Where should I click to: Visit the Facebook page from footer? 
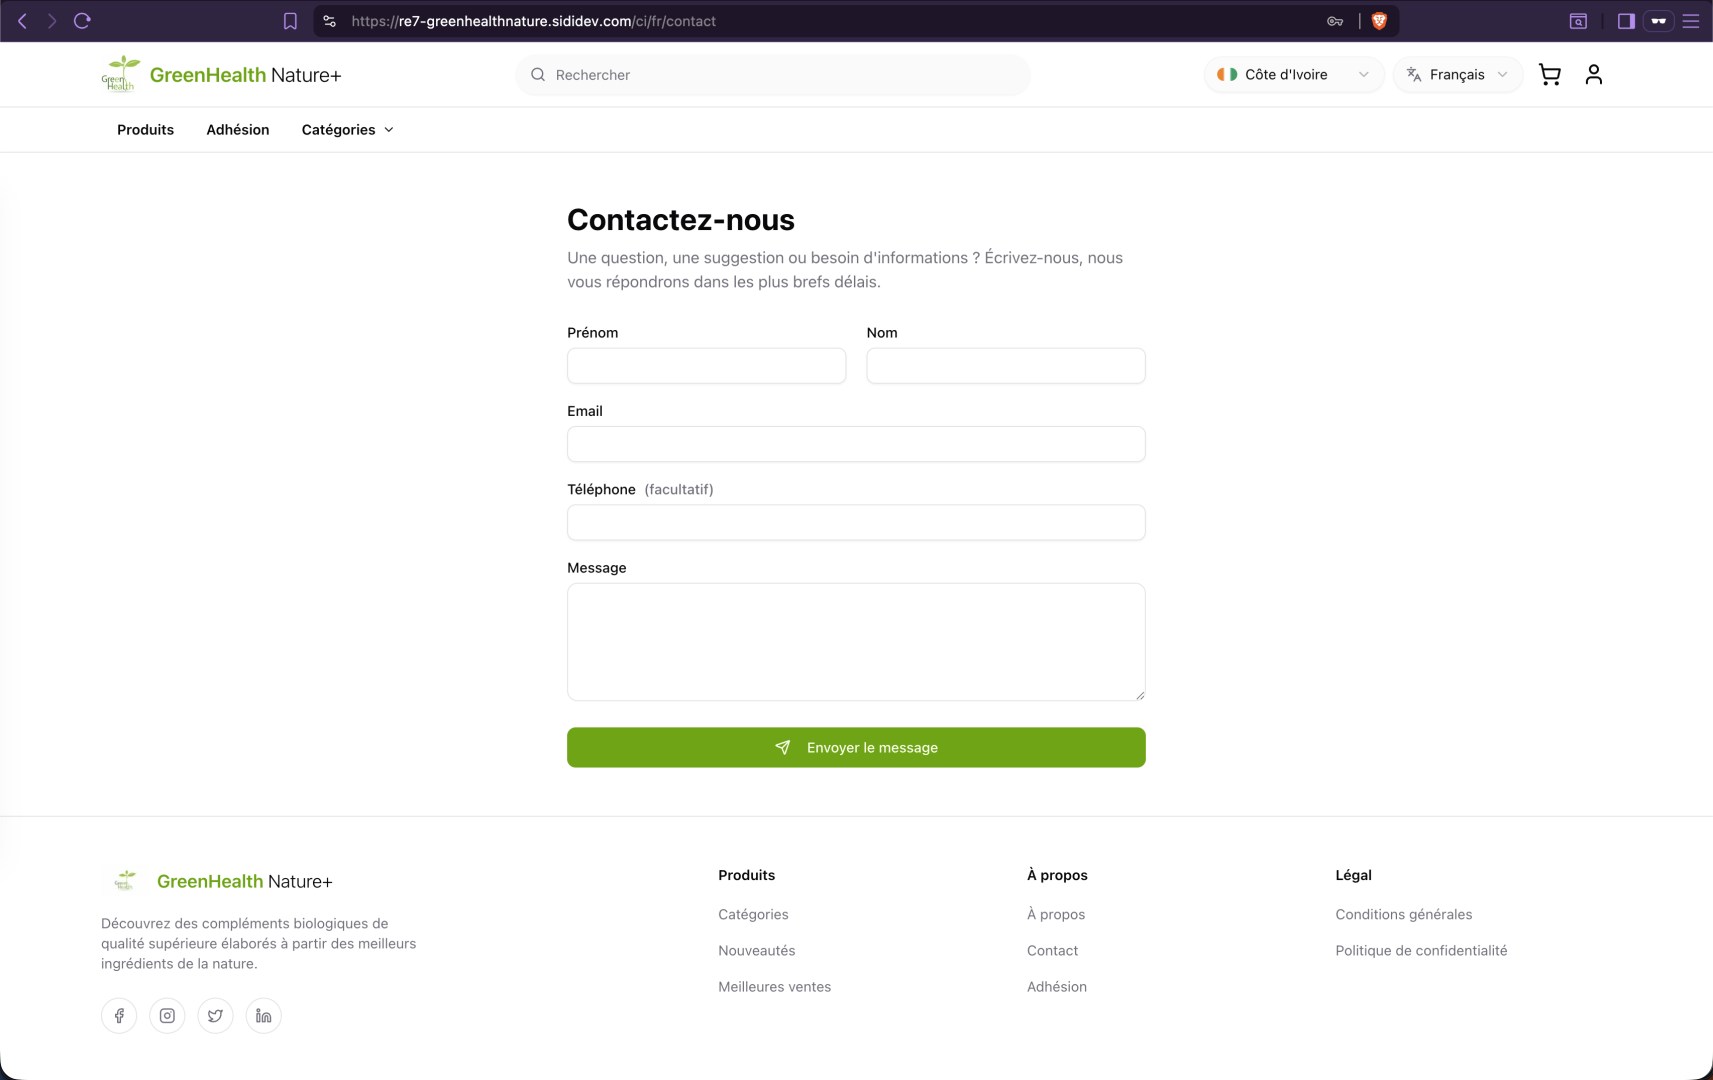(x=119, y=1015)
